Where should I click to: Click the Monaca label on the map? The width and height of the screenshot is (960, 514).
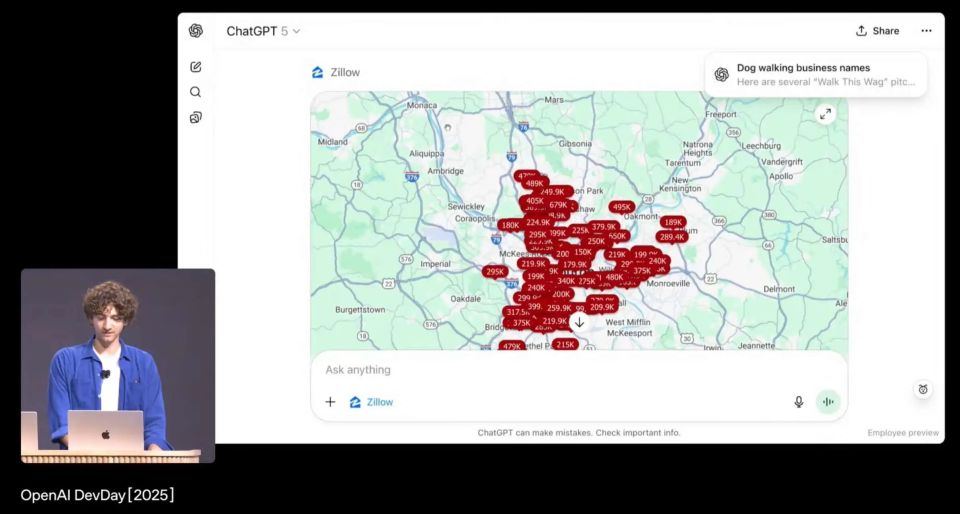[422, 105]
